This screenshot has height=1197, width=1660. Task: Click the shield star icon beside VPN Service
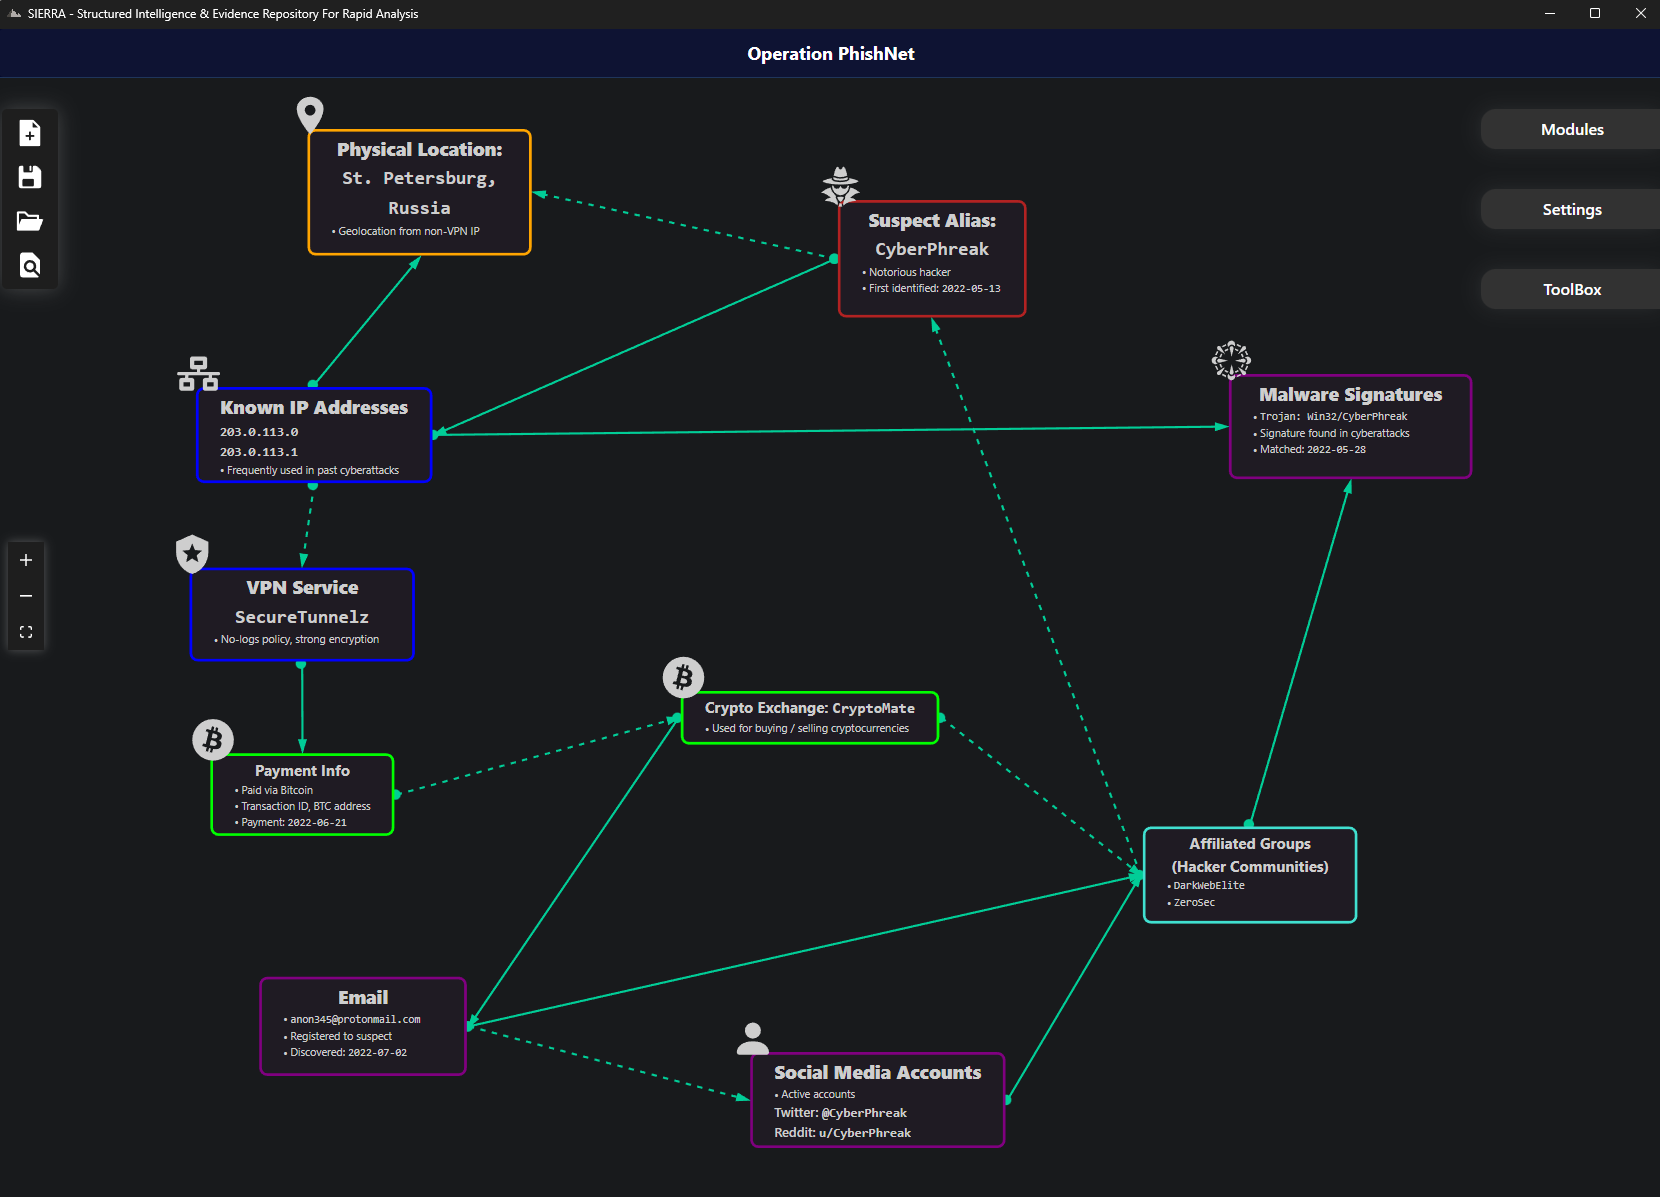tap(192, 553)
